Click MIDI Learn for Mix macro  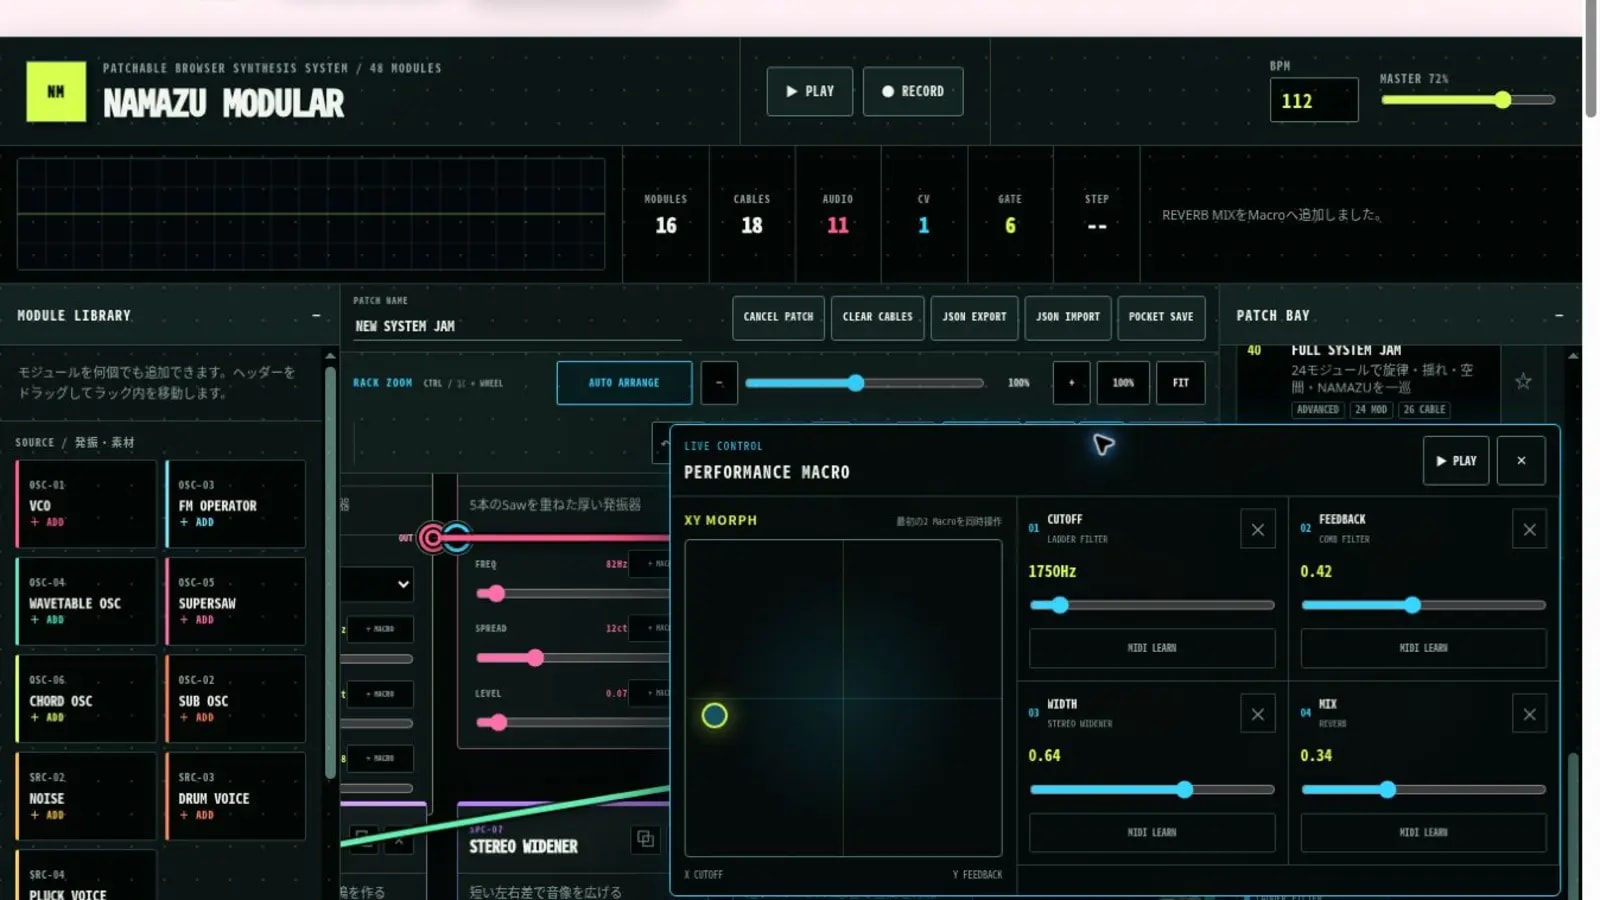point(1423,832)
